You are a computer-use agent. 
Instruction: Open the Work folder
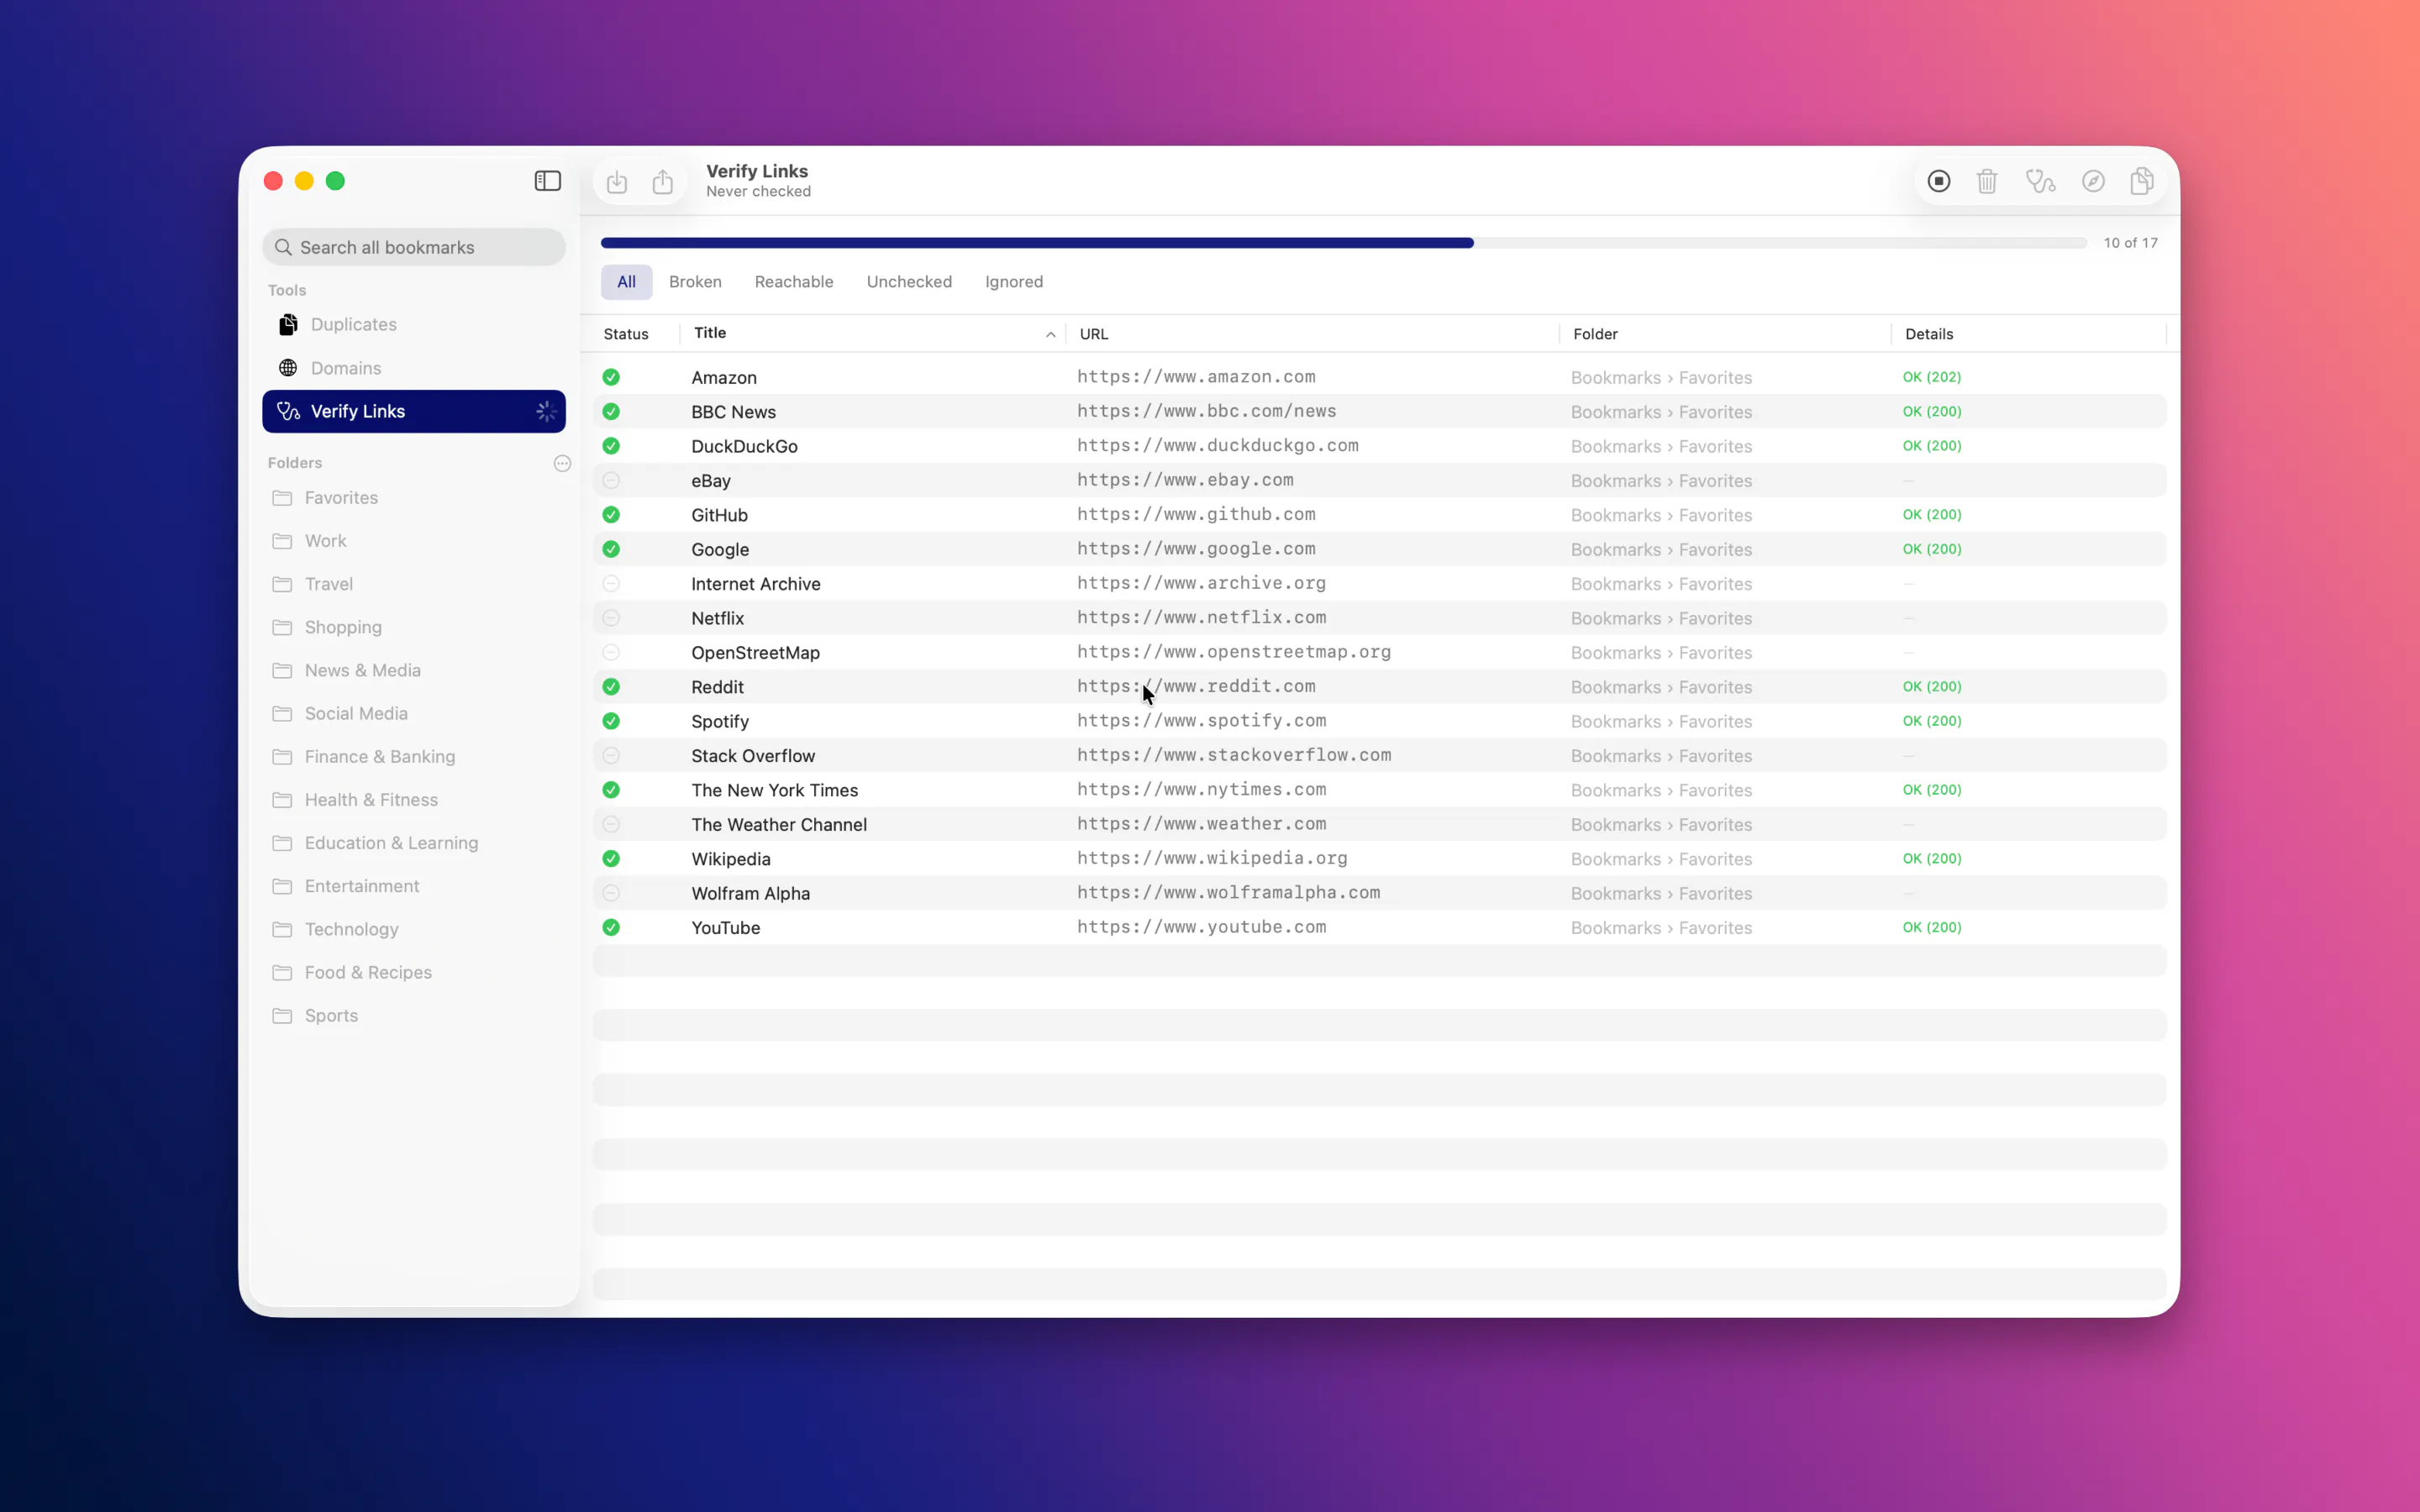[x=414, y=540]
